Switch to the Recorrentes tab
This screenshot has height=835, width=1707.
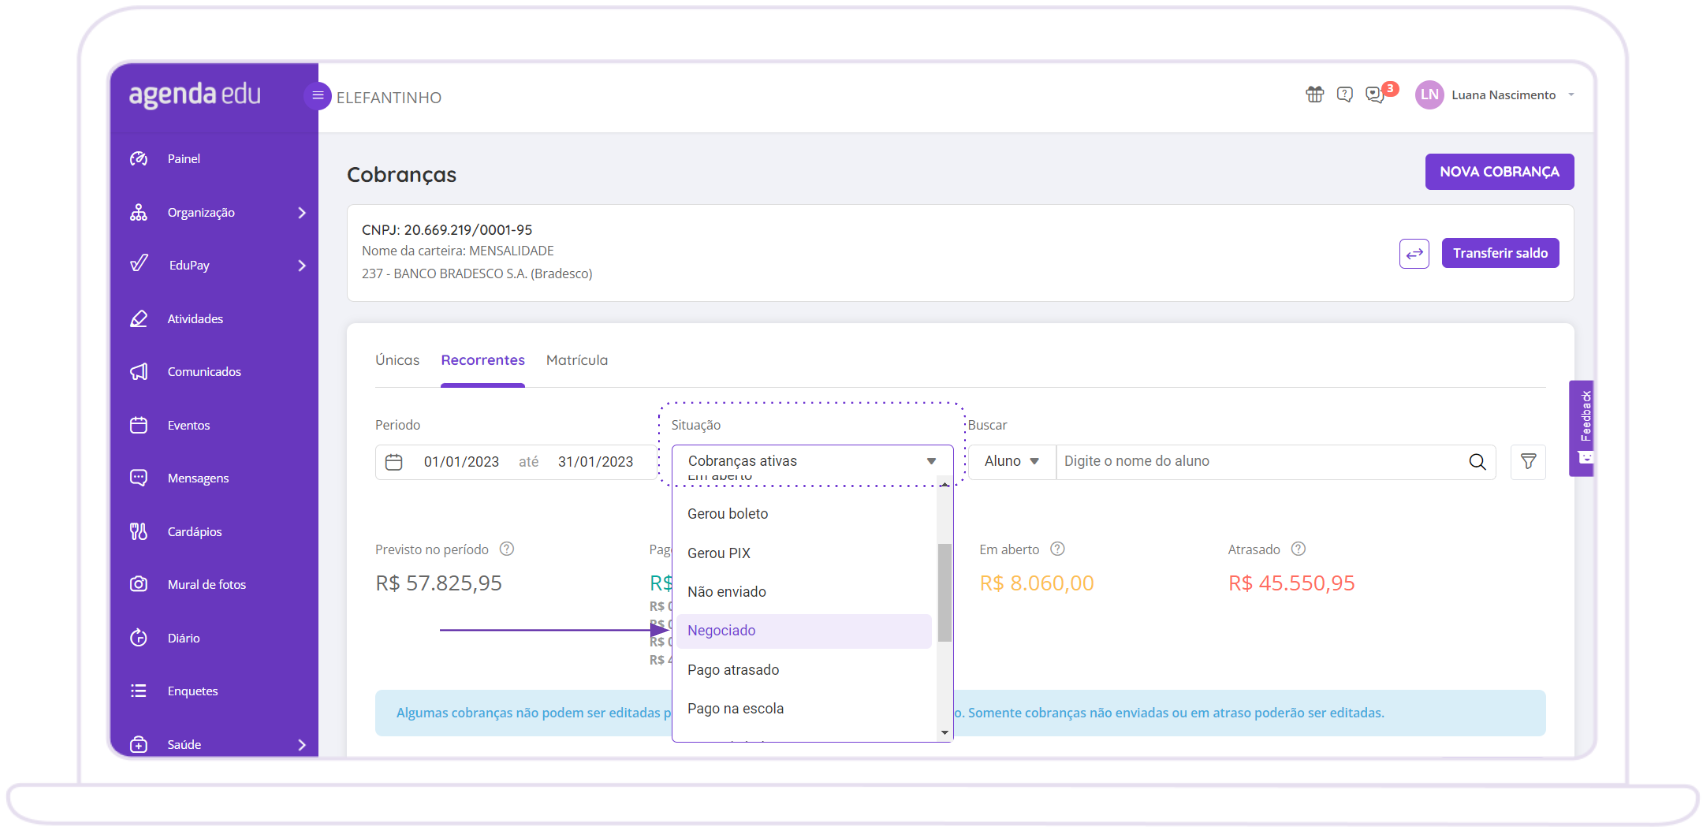coord(483,360)
